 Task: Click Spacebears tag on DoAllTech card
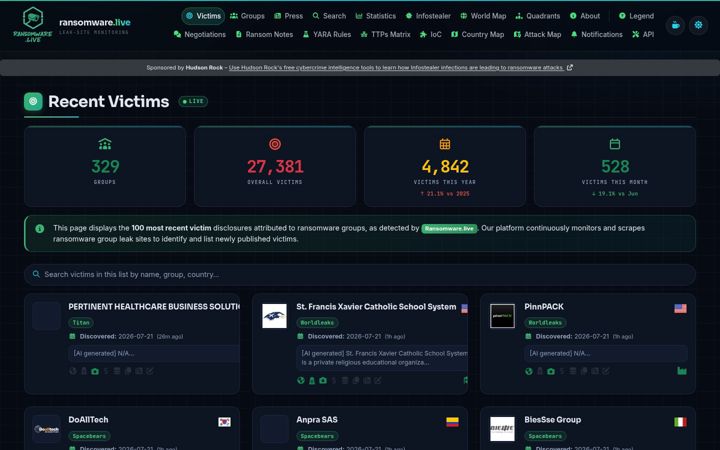pyautogui.click(x=89, y=436)
